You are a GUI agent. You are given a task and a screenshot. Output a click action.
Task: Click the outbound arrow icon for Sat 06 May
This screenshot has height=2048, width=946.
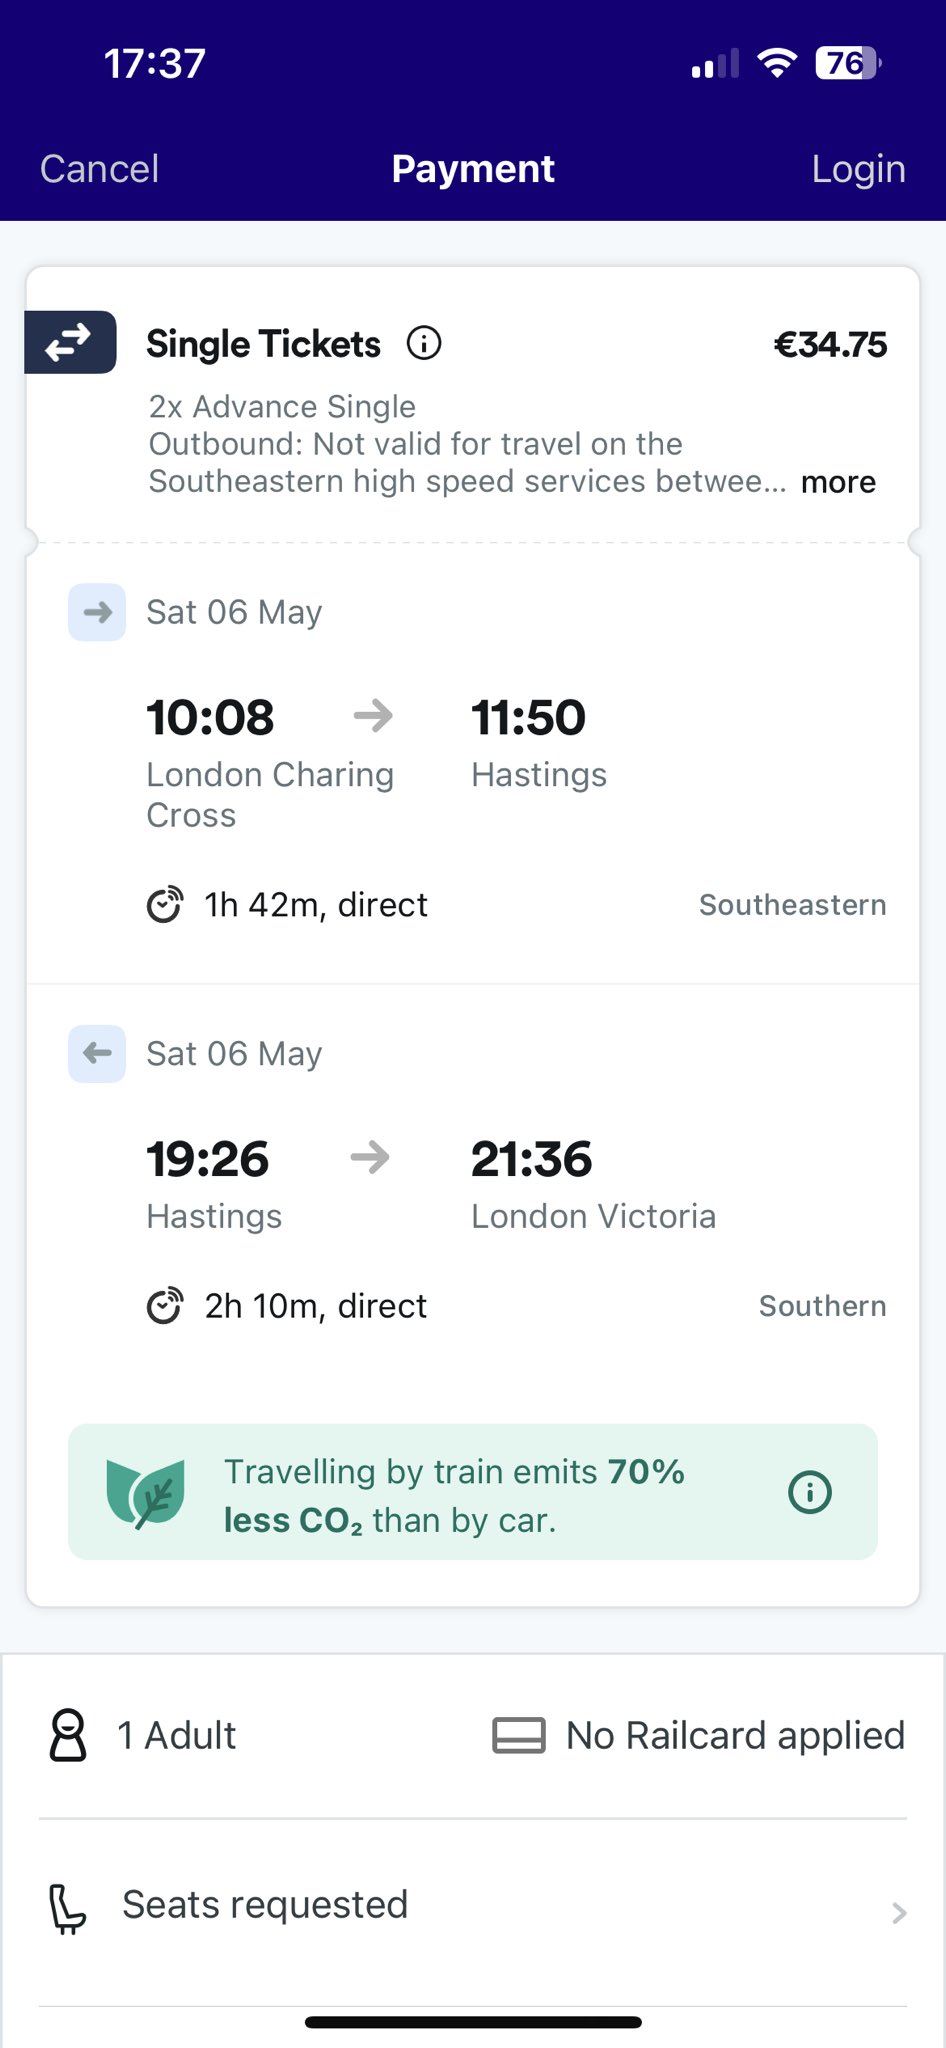[97, 612]
